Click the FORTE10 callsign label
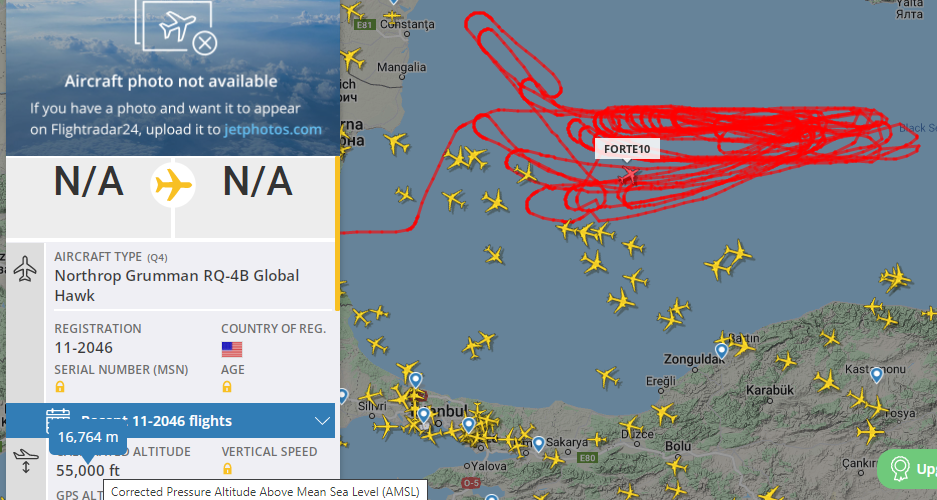 pyautogui.click(x=627, y=149)
